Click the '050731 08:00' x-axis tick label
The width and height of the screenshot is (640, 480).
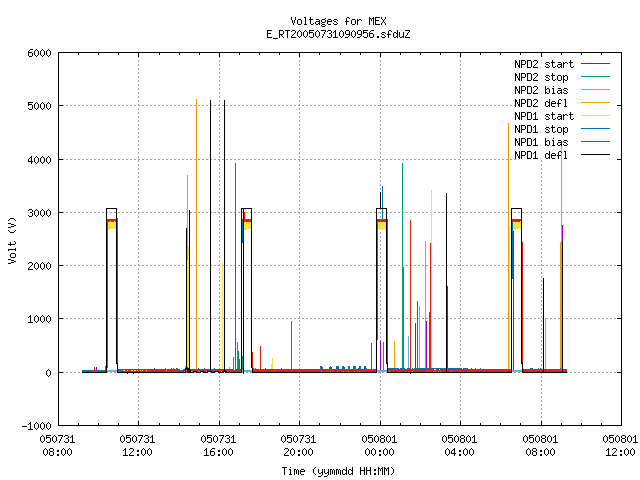click(58, 446)
